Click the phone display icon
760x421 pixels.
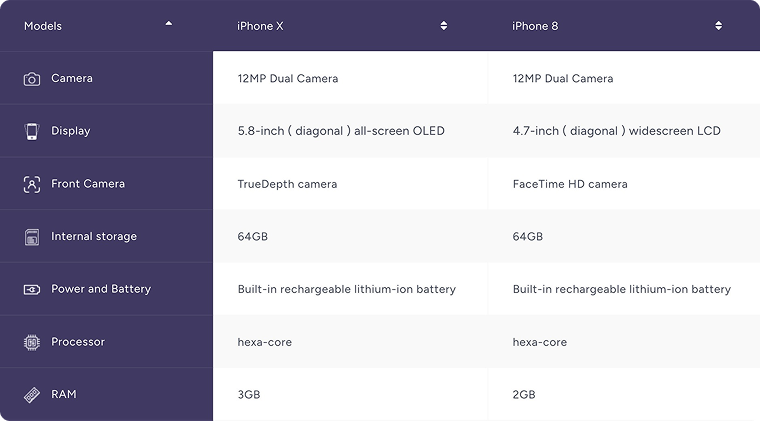[32, 131]
